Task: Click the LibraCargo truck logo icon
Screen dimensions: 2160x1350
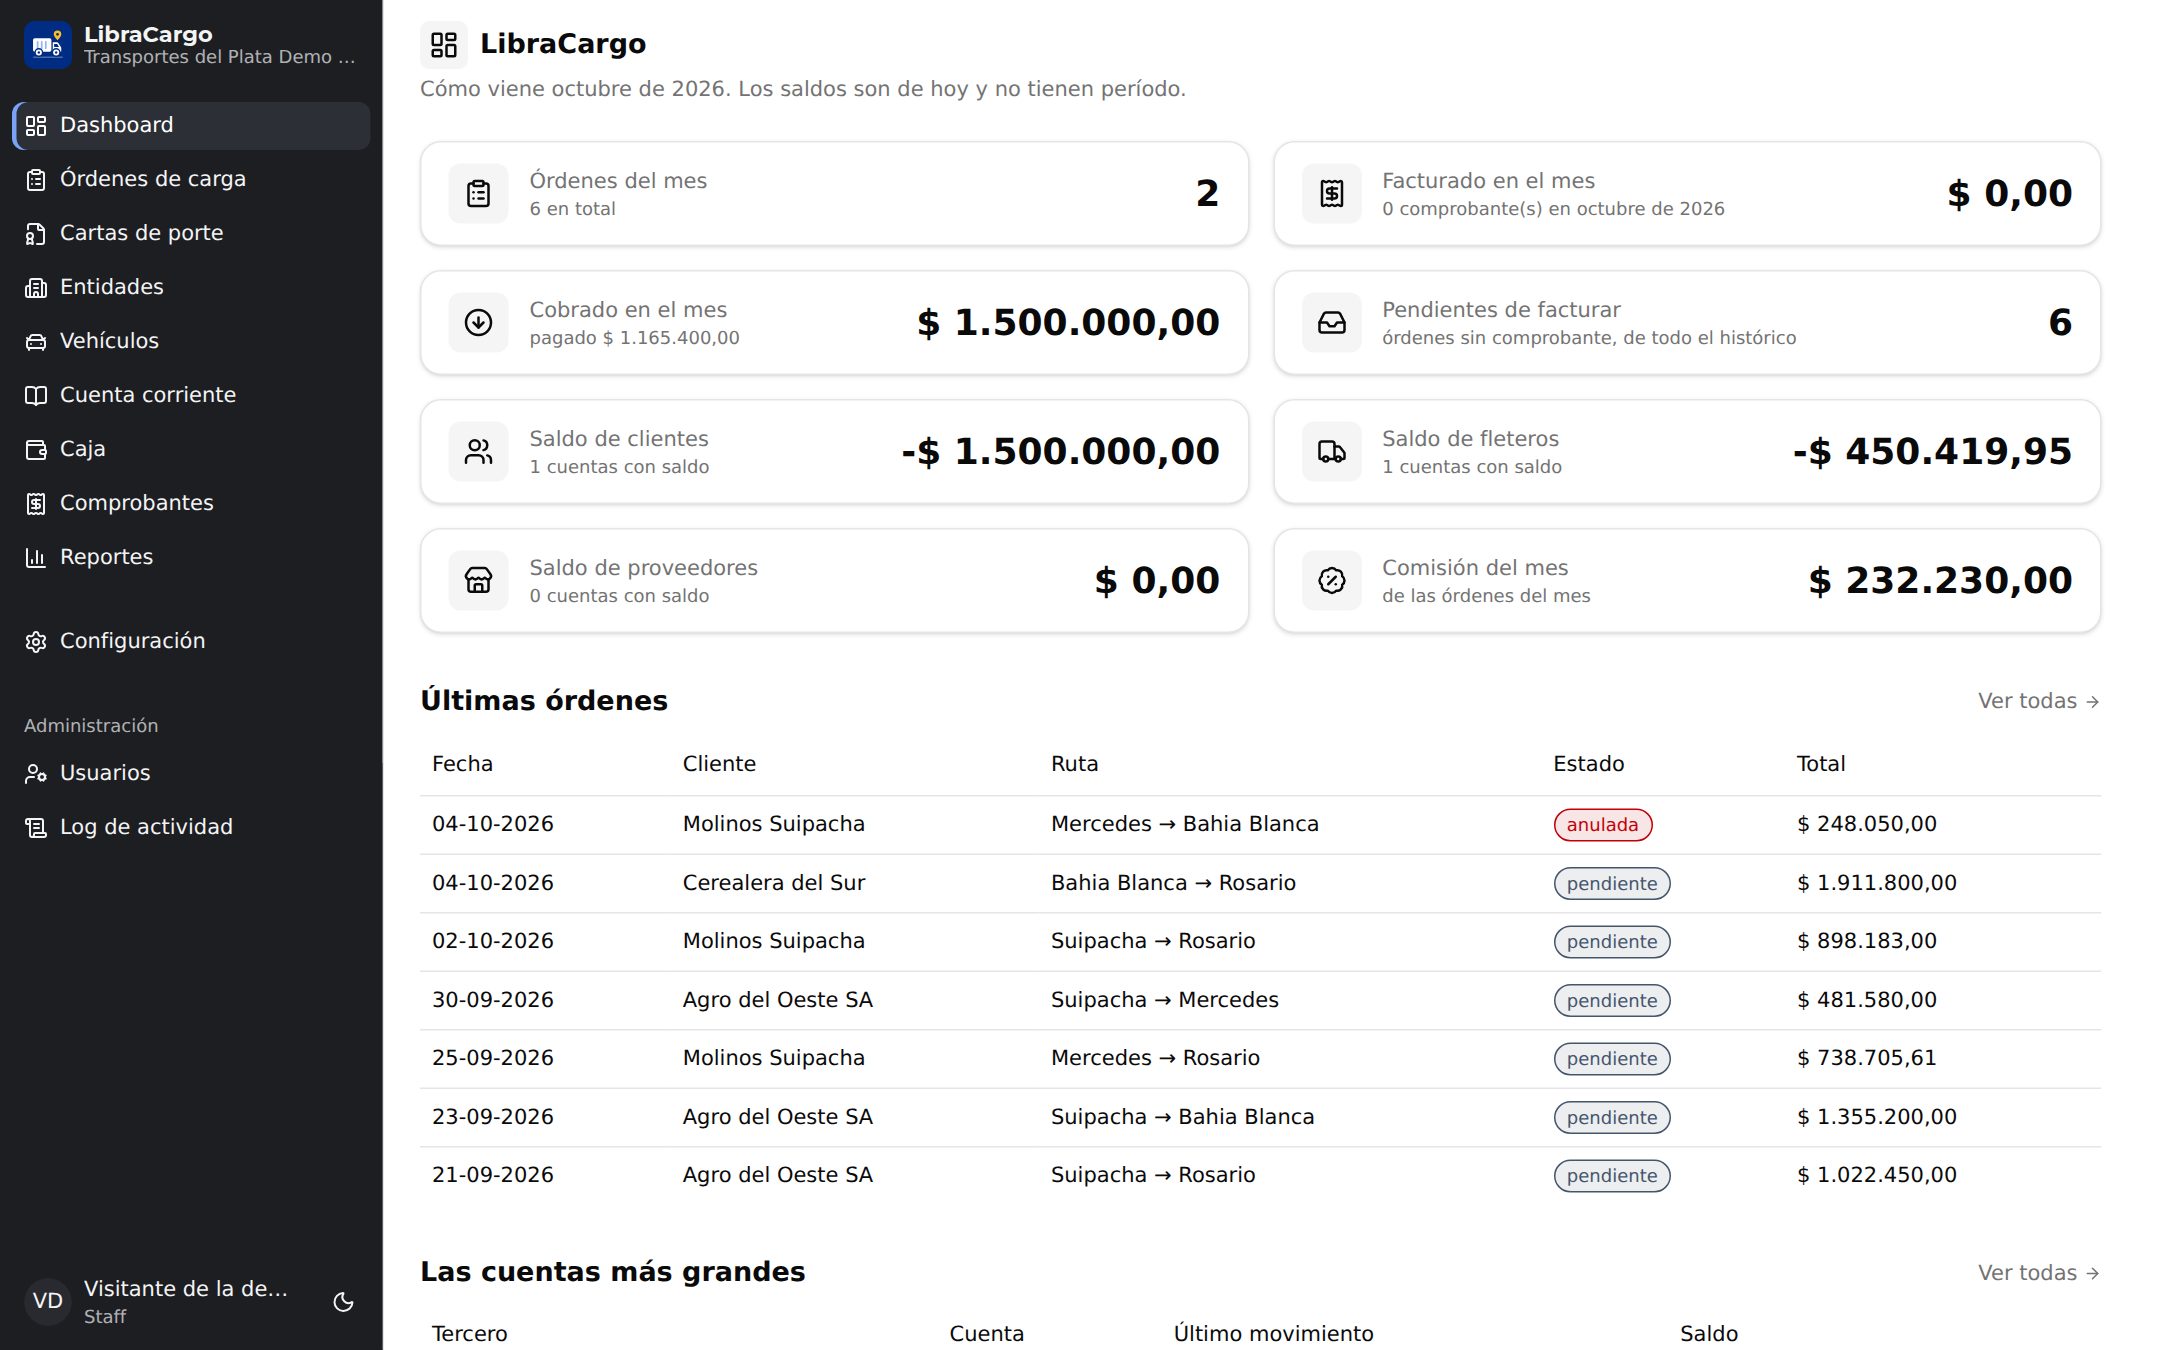Action: 47,45
